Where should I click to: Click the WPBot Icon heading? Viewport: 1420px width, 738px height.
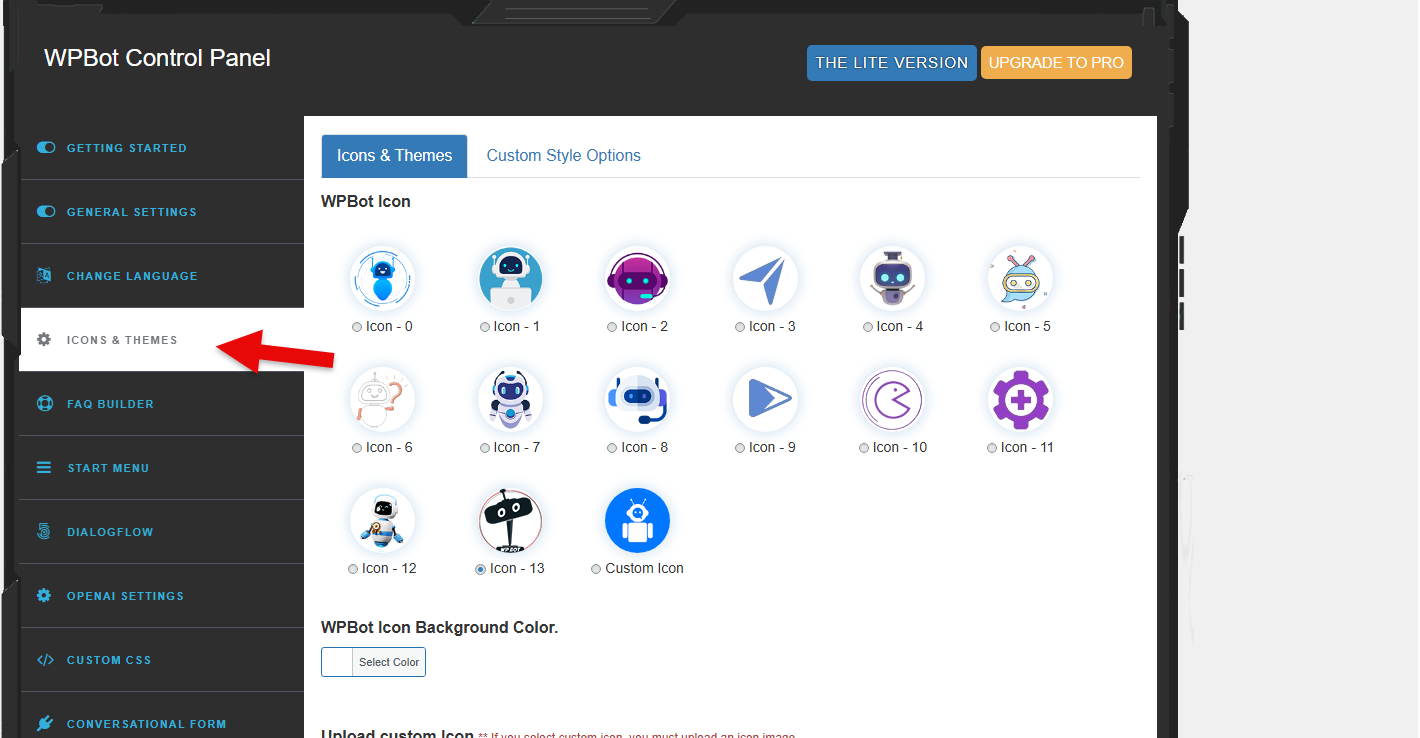[366, 201]
